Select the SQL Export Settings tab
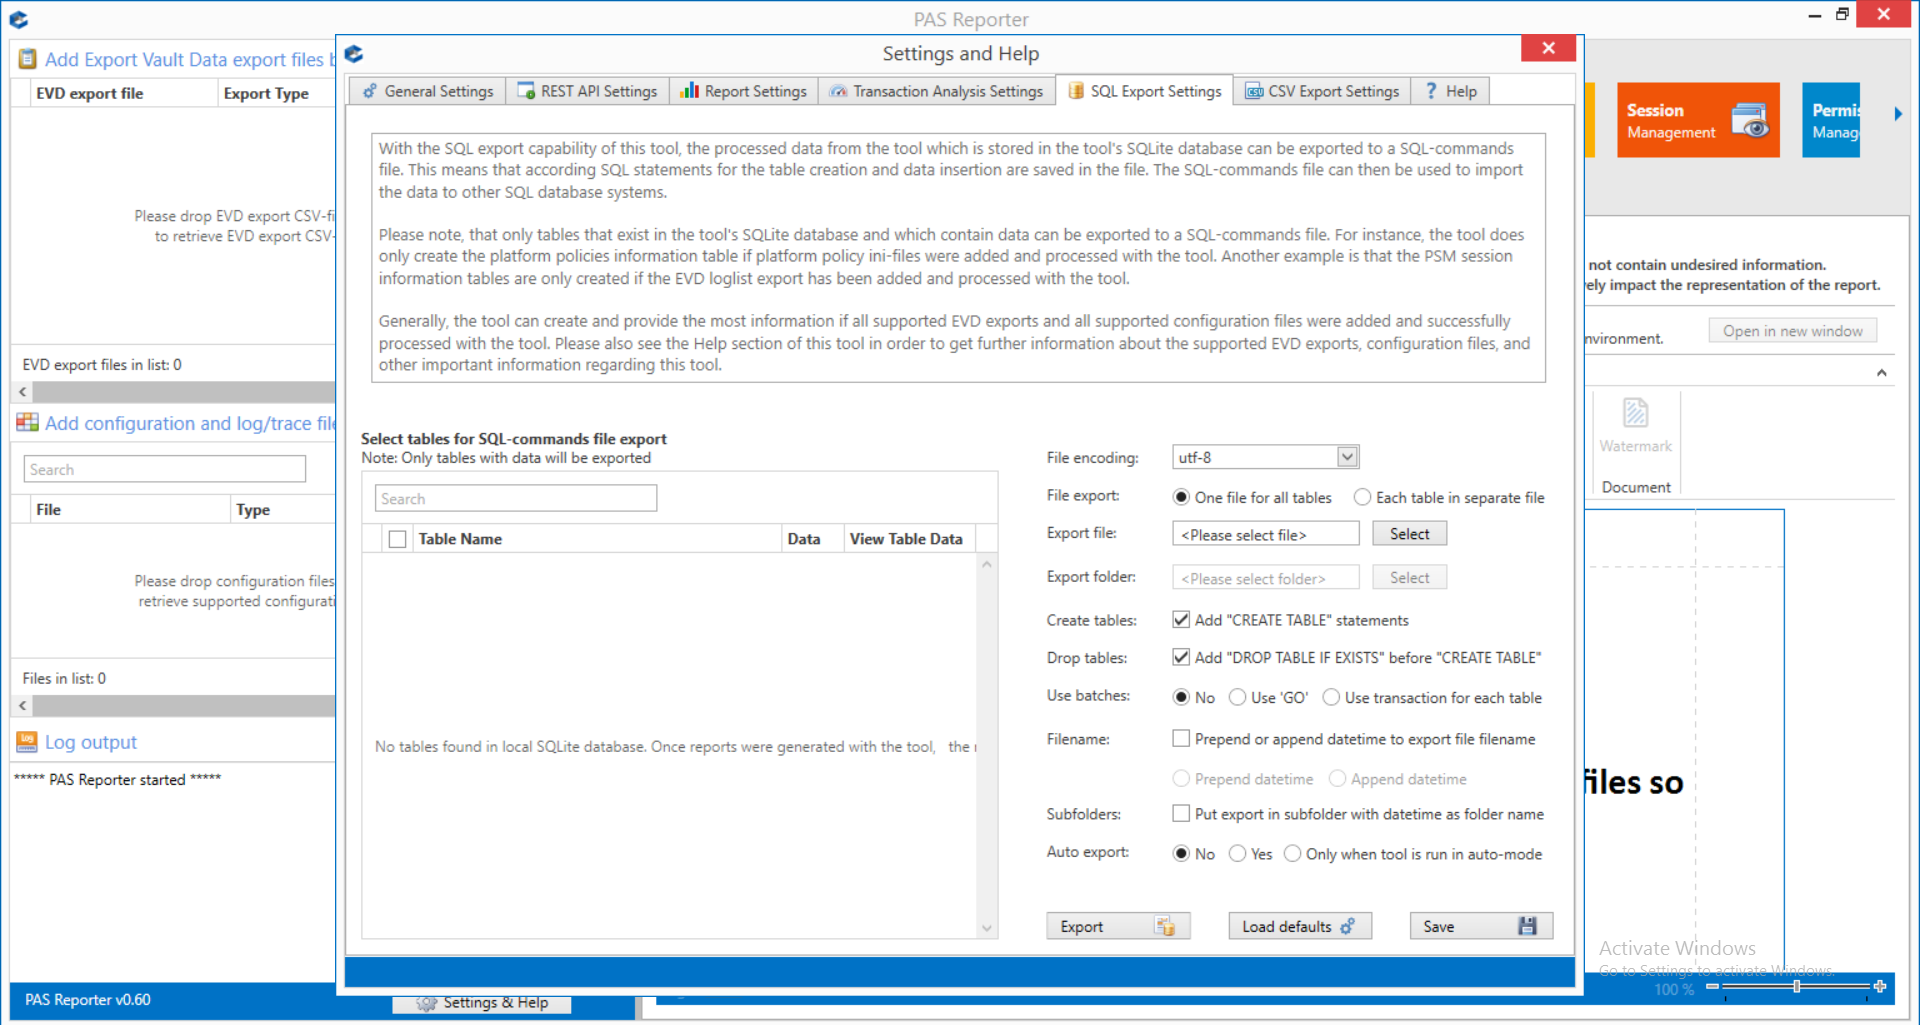Viewport: 1920px width, 1025px height. (x=1145, y=91)
